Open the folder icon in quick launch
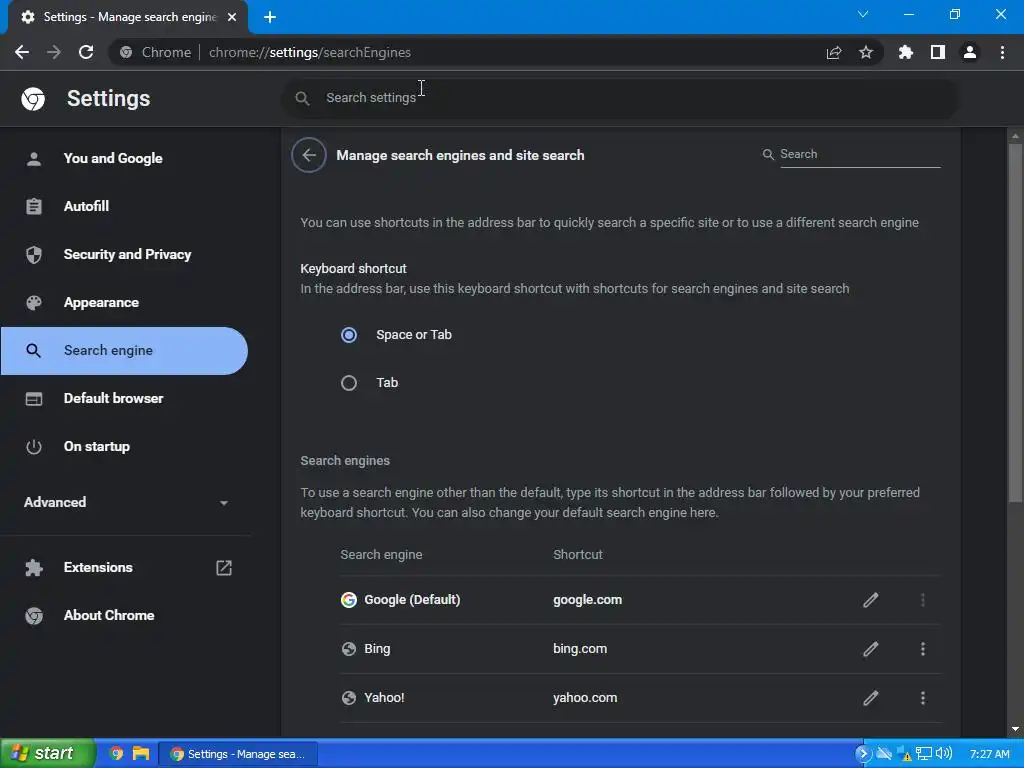The image size is (1024, 768). [140, 753]
